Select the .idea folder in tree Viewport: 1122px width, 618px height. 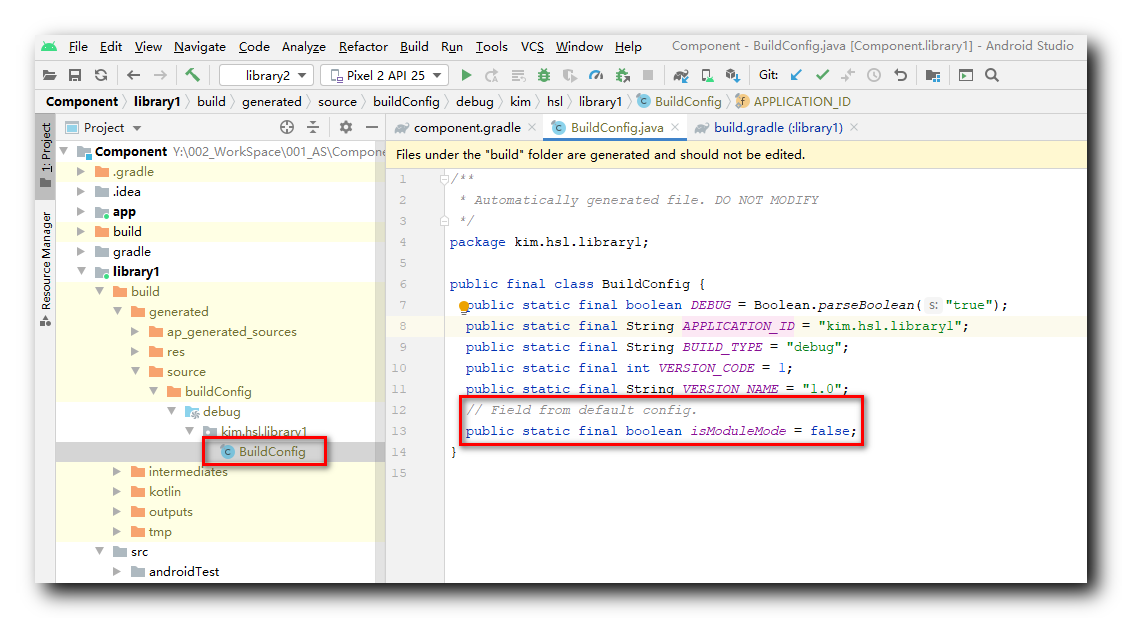point(126,192)
